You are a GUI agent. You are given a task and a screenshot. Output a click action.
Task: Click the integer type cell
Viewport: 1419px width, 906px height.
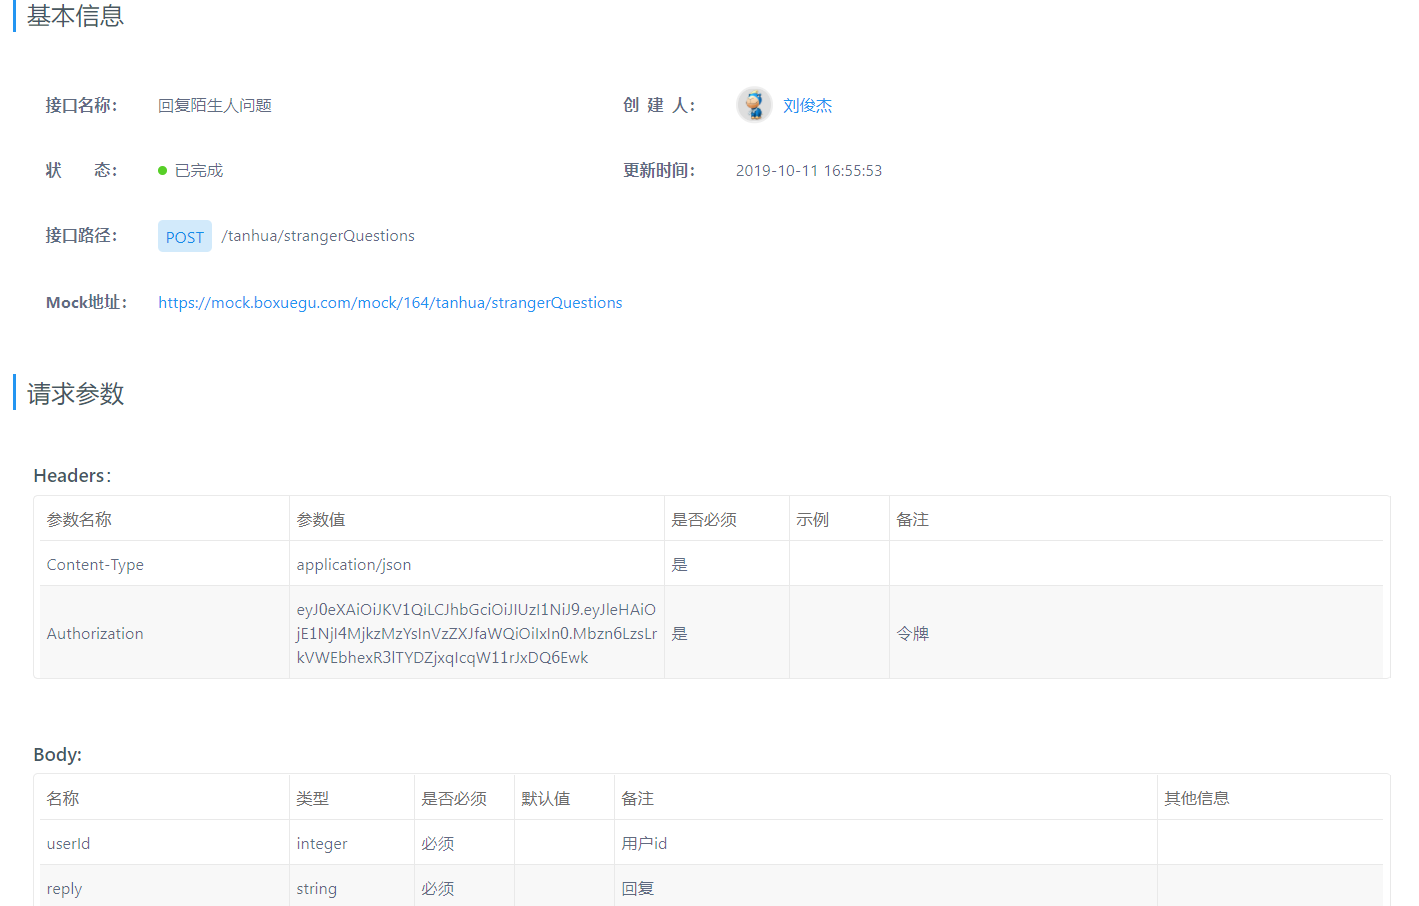352,843
